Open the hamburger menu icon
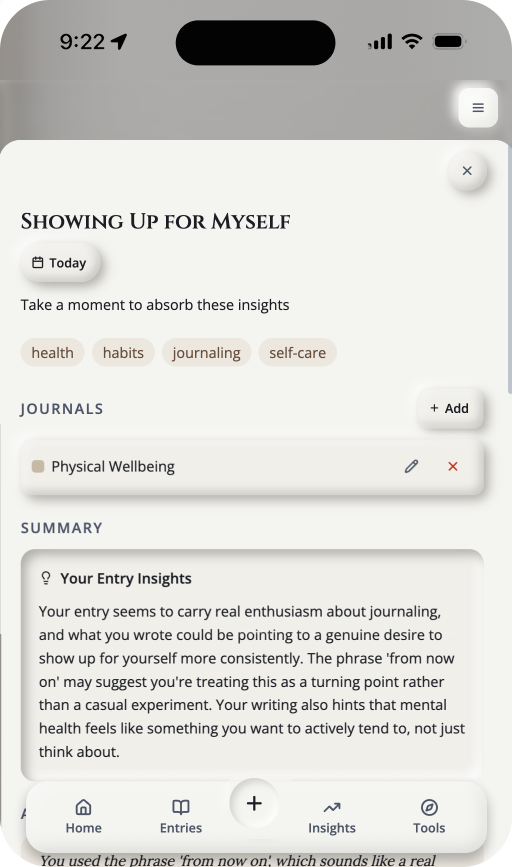This screenshot has height=867, width=512. (x=478, y=108)
